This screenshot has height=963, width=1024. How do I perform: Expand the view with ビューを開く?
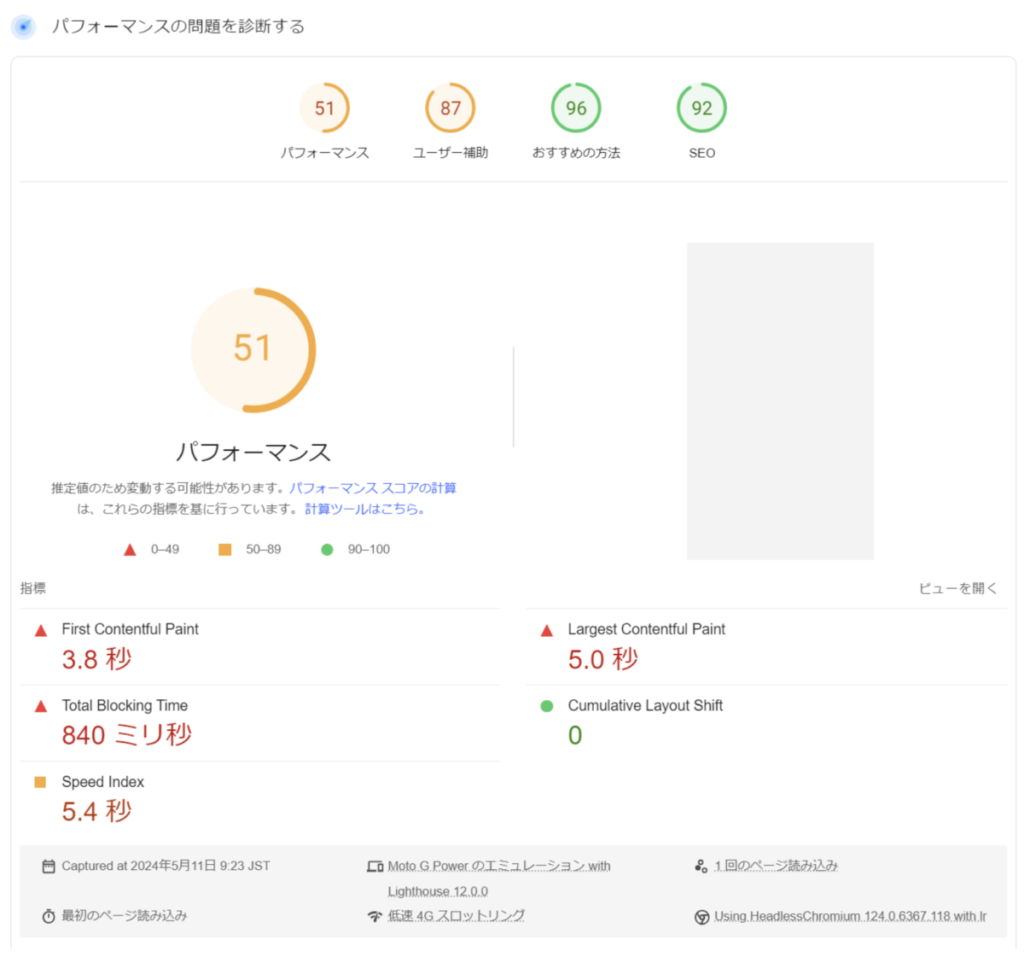(x=958, y=589)
